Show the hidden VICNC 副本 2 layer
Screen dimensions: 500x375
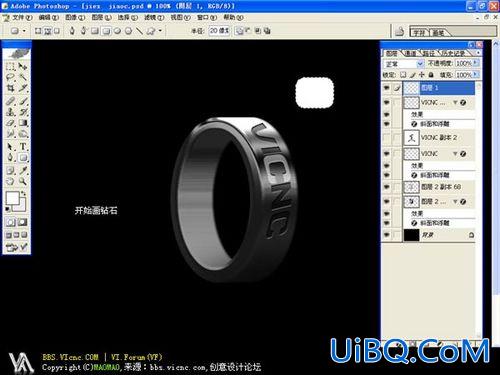click(387, 137)
